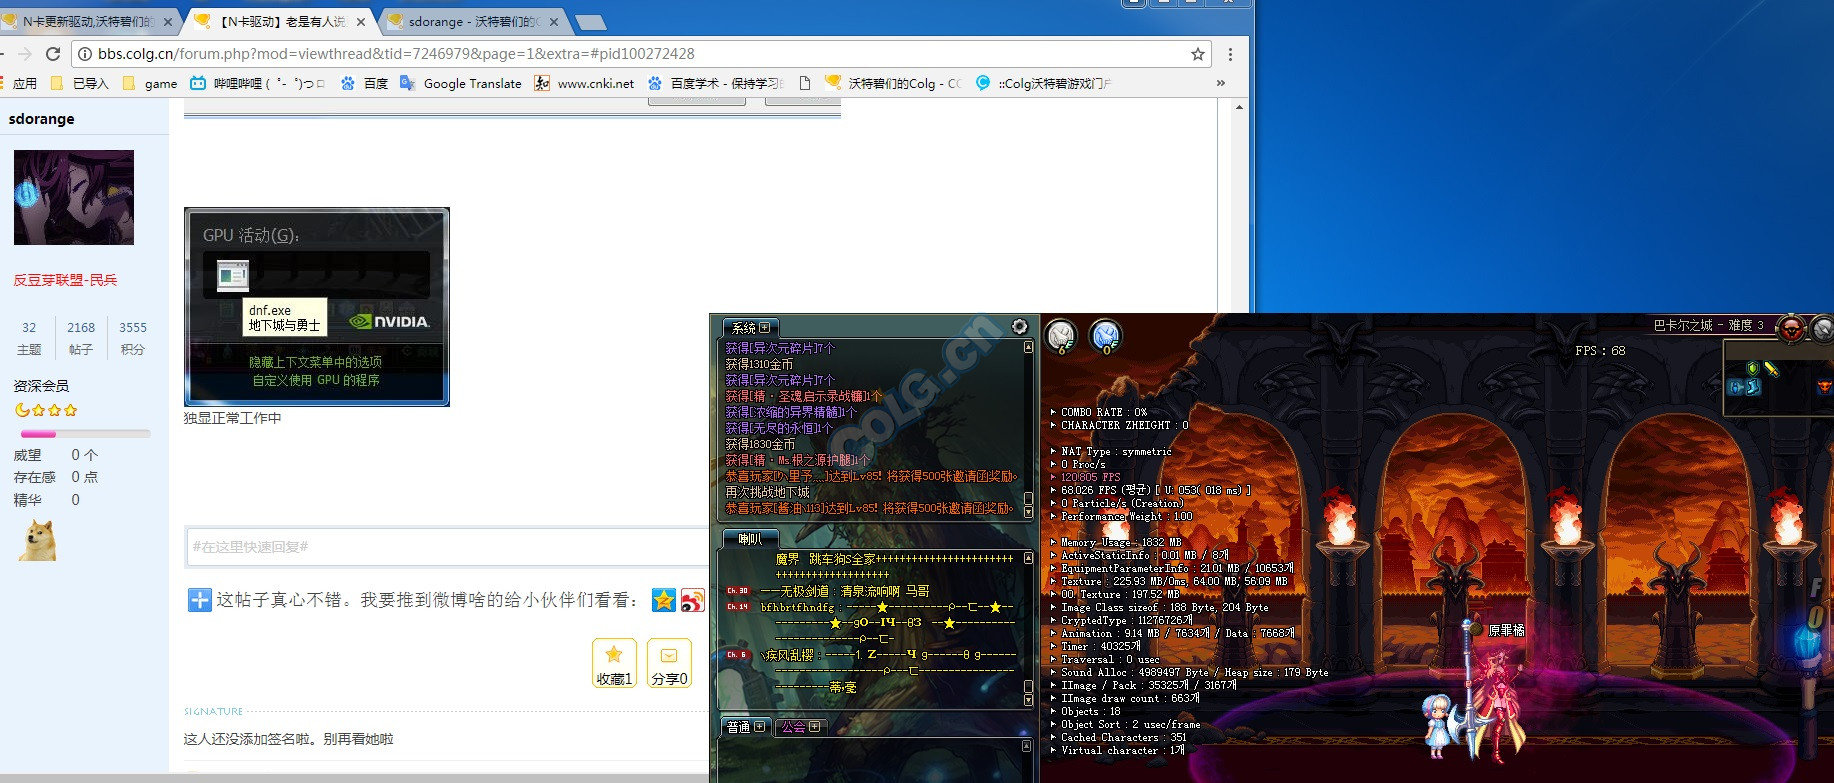Select the 【N卡驱动】 browser tab

[282, 21]
